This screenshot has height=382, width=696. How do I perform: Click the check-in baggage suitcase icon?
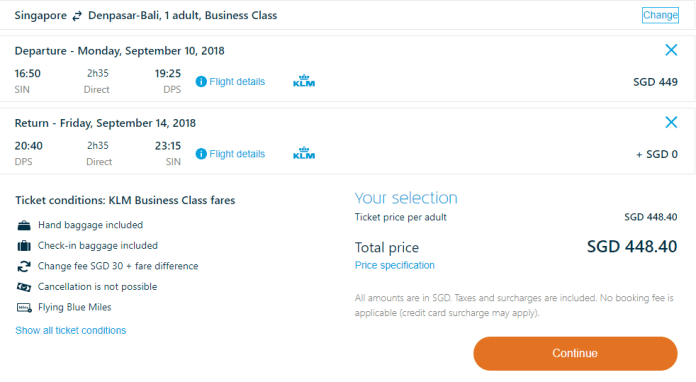point(24,246)
